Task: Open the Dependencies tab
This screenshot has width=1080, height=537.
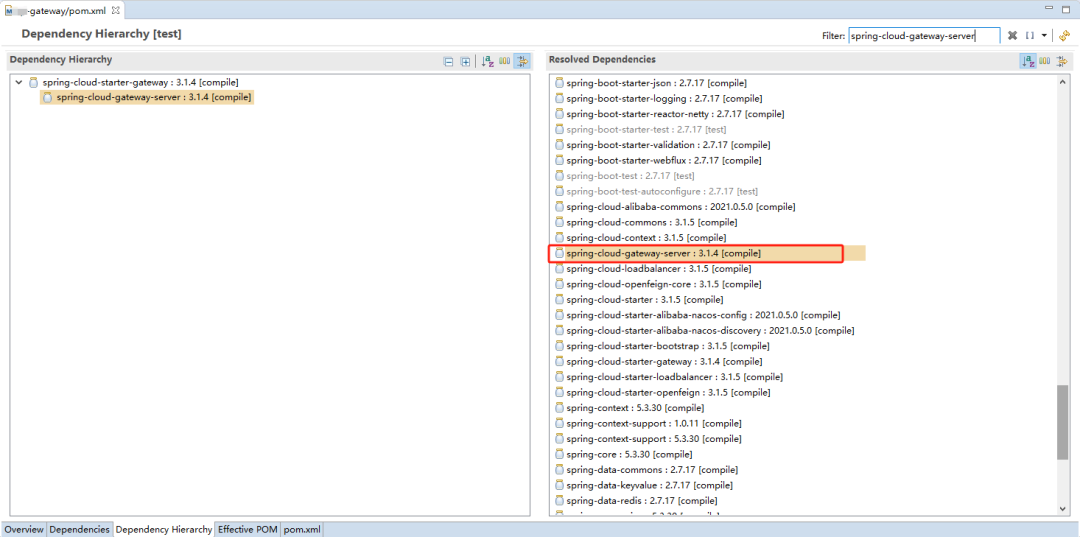Action: (79, 529)
